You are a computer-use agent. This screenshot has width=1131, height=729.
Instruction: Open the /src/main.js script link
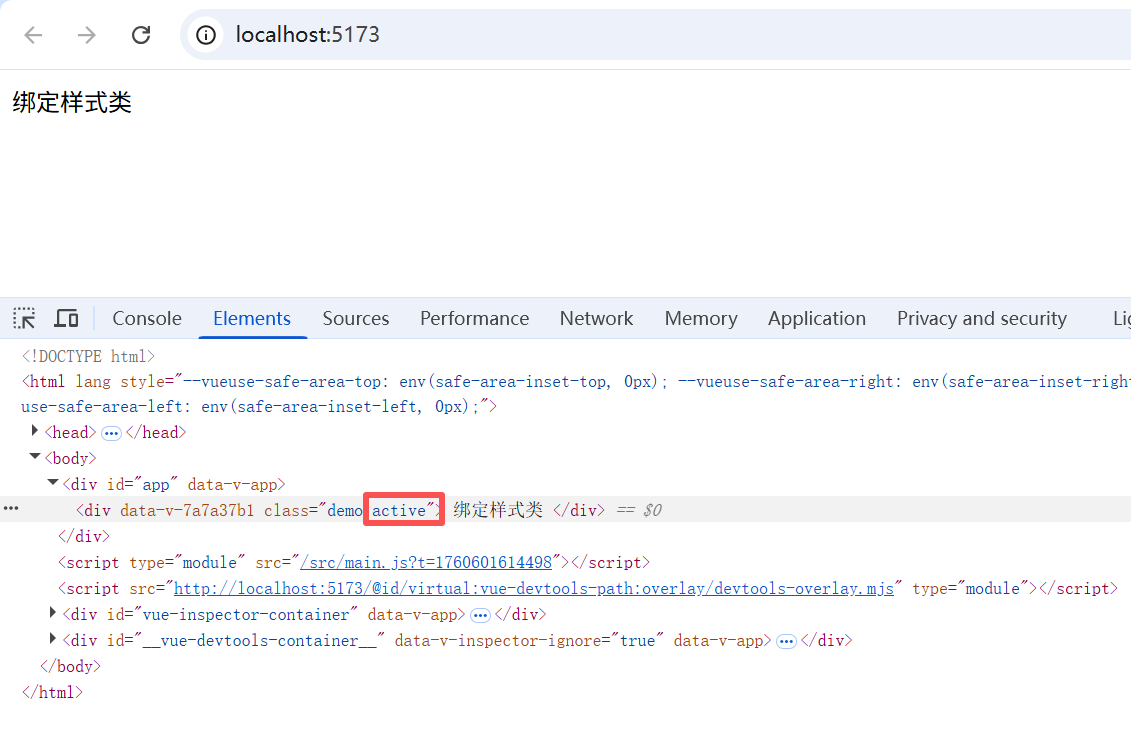click(x=426, y=562)
